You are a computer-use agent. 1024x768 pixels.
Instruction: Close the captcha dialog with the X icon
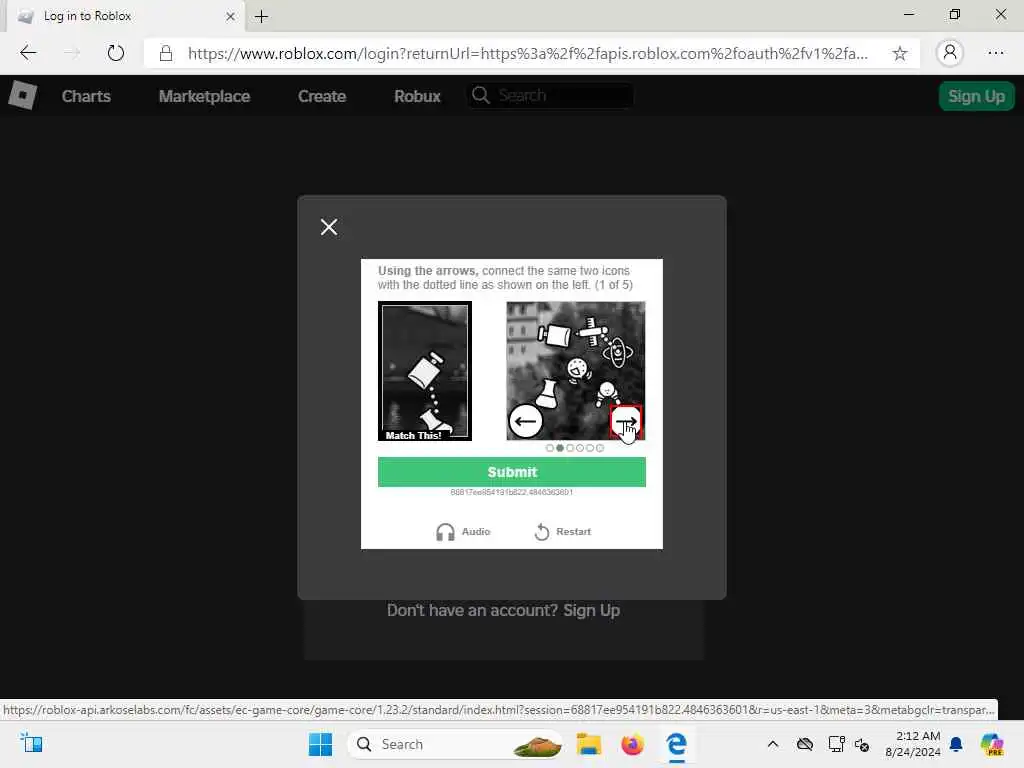328,227
